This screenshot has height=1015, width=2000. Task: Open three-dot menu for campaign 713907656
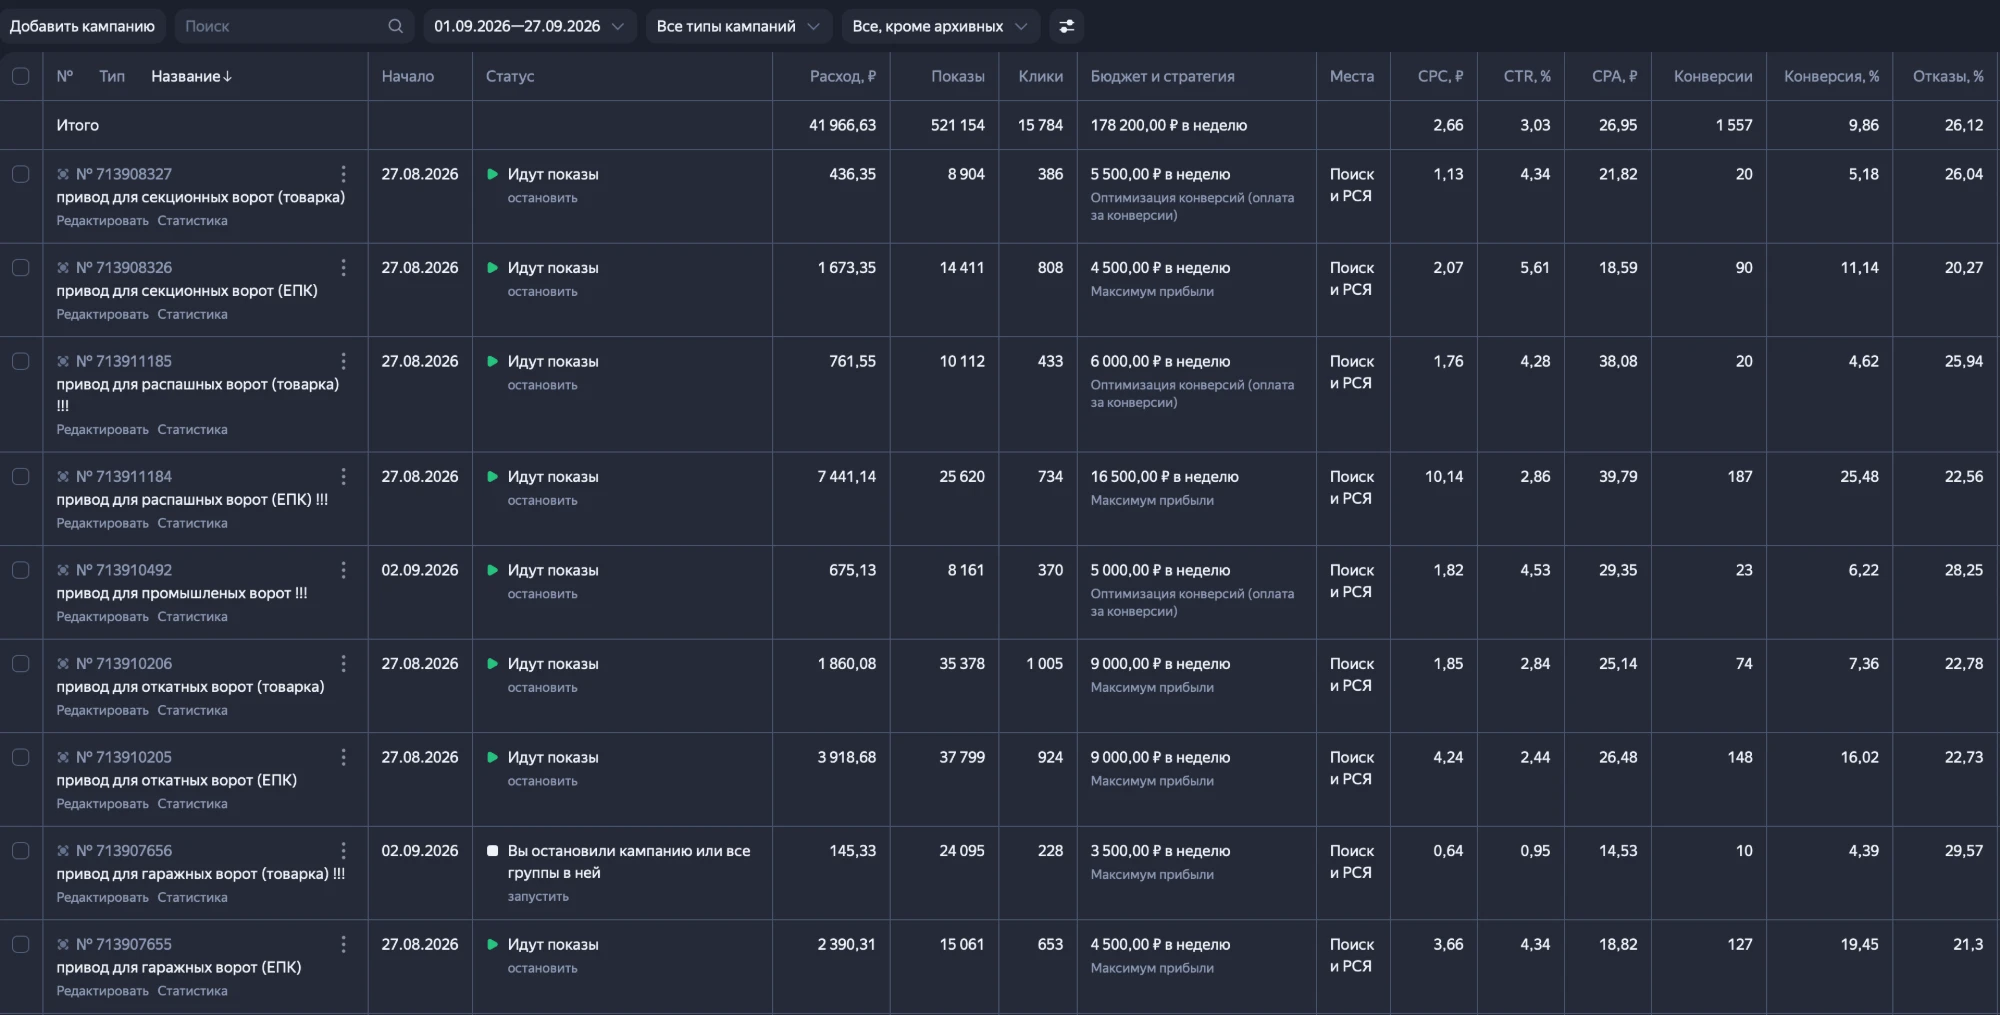tap(343, 851)
